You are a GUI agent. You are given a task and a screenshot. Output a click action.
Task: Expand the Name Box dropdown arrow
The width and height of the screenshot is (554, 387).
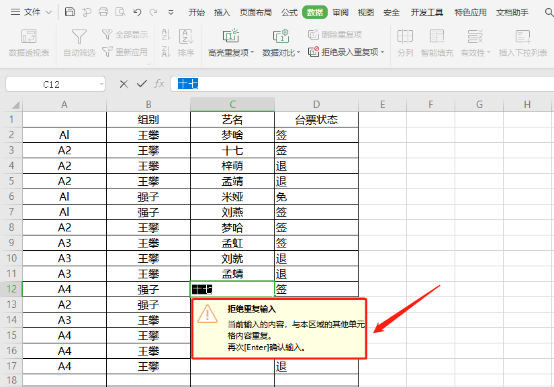point(102,84)
